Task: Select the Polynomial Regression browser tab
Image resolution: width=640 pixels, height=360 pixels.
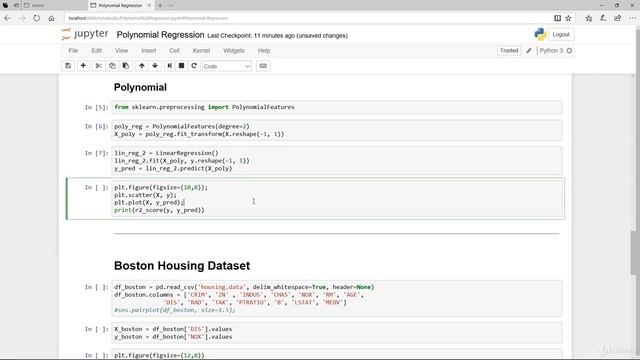Action: pyautogui.click(x=120, y=5)
